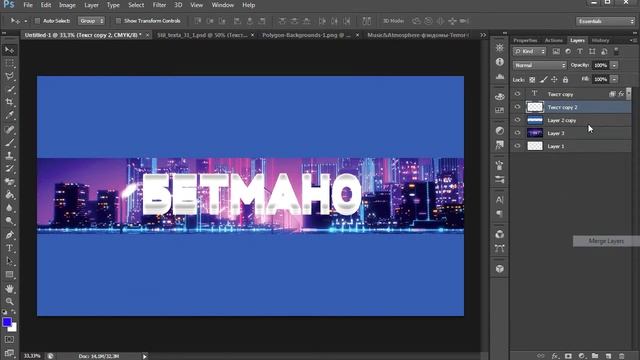The height and width of the screenshot is (360, 640).
Task: Change screen mode icon
Action: [x=9, y=353]
